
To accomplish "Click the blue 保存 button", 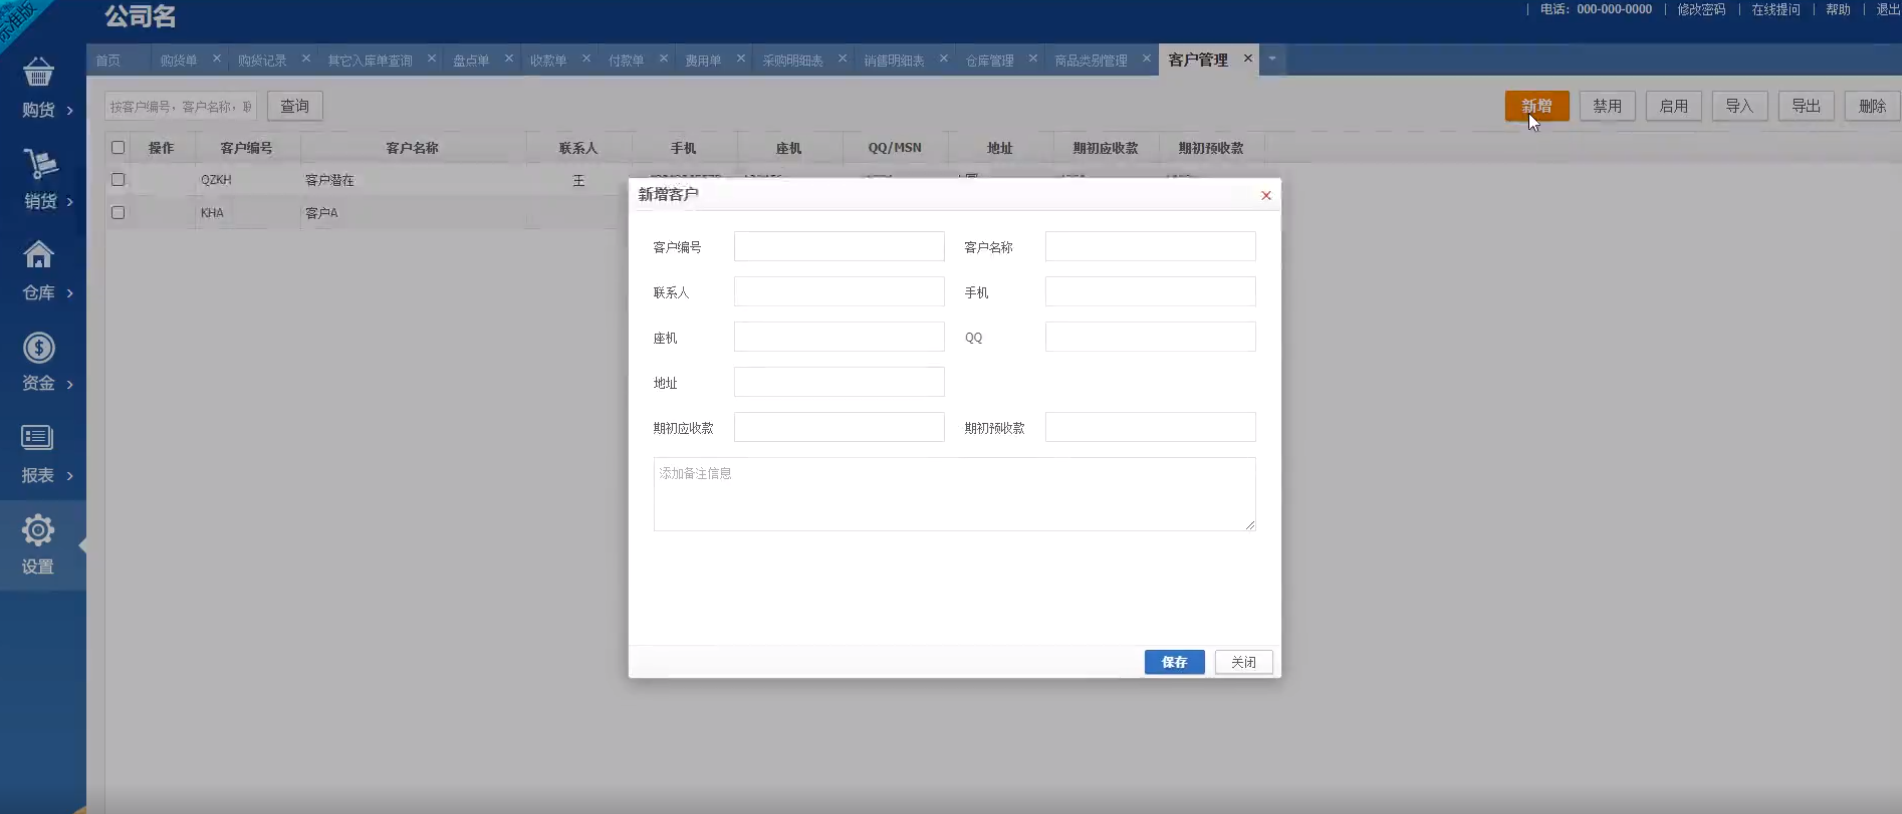I will (x=1174, y=662).
